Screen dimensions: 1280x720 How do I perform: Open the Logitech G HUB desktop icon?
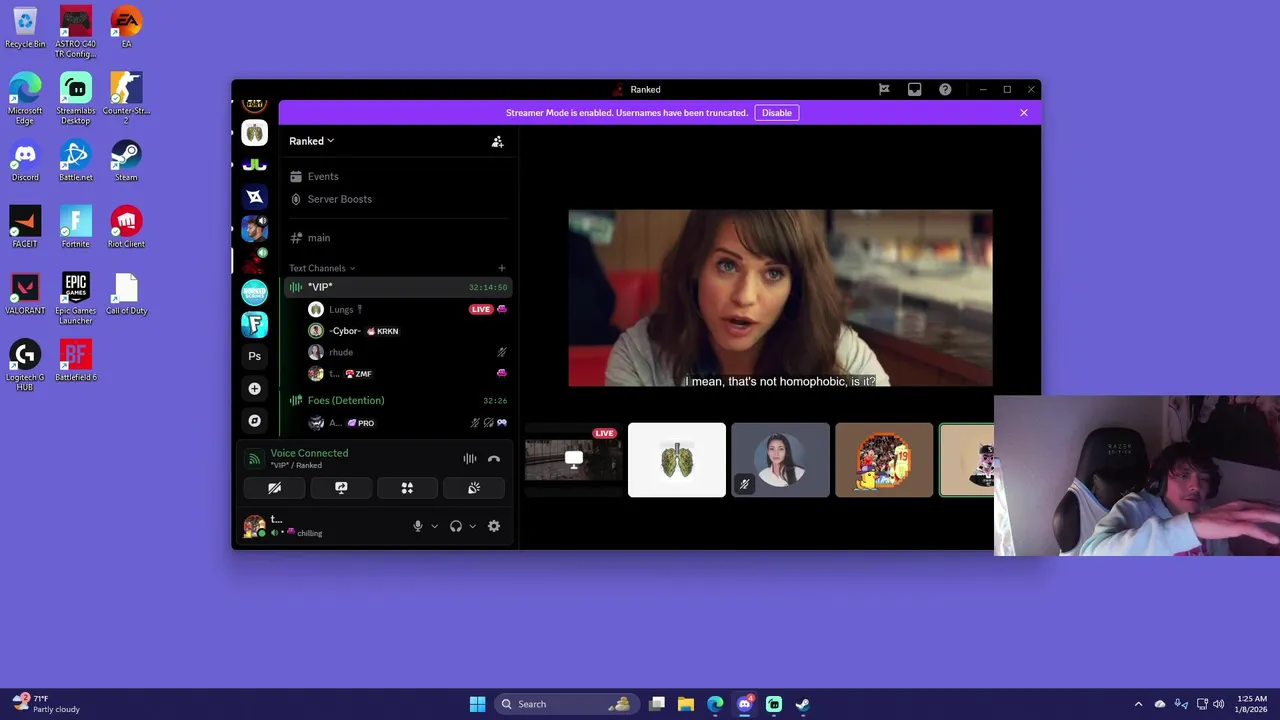point(25,365)
